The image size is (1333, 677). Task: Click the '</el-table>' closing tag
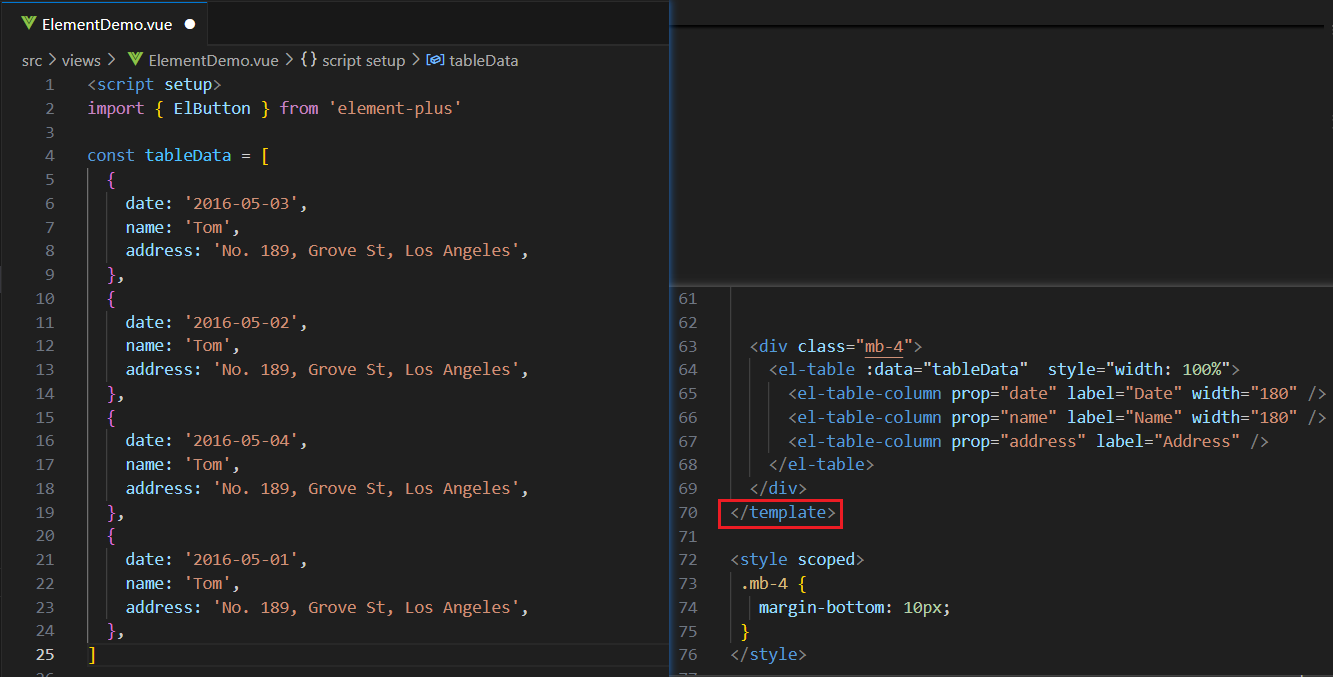(822, 465)
